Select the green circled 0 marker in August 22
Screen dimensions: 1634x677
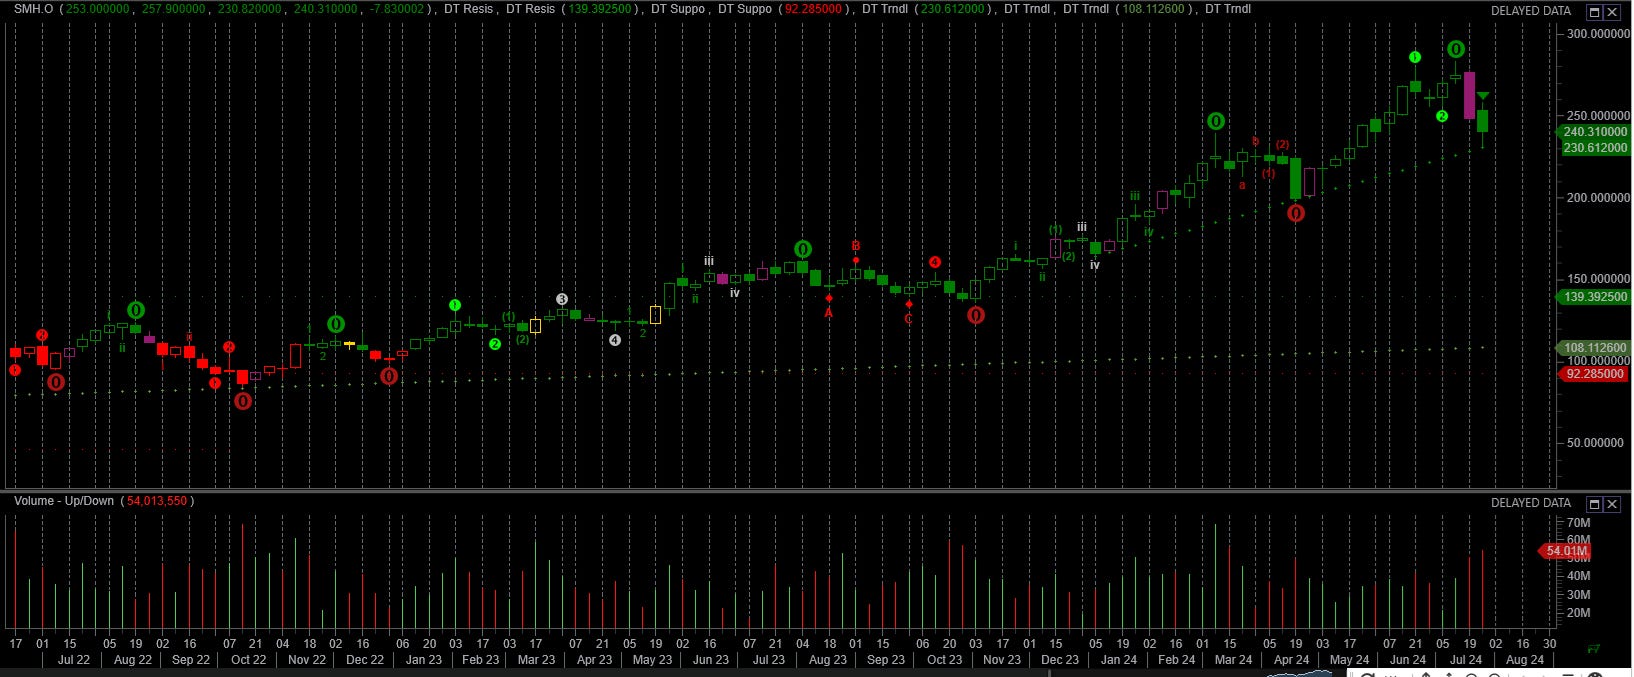coord(136,310)
